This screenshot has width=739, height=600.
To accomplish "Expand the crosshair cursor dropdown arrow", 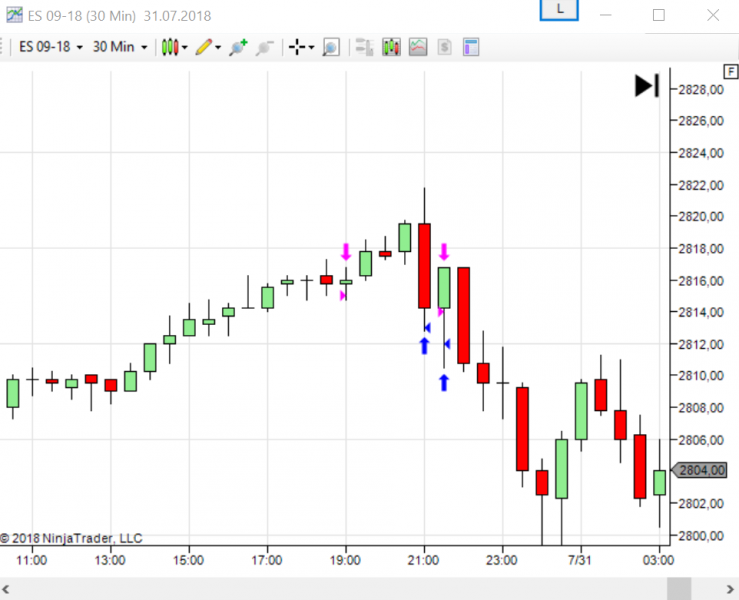I will pos(311,48).
